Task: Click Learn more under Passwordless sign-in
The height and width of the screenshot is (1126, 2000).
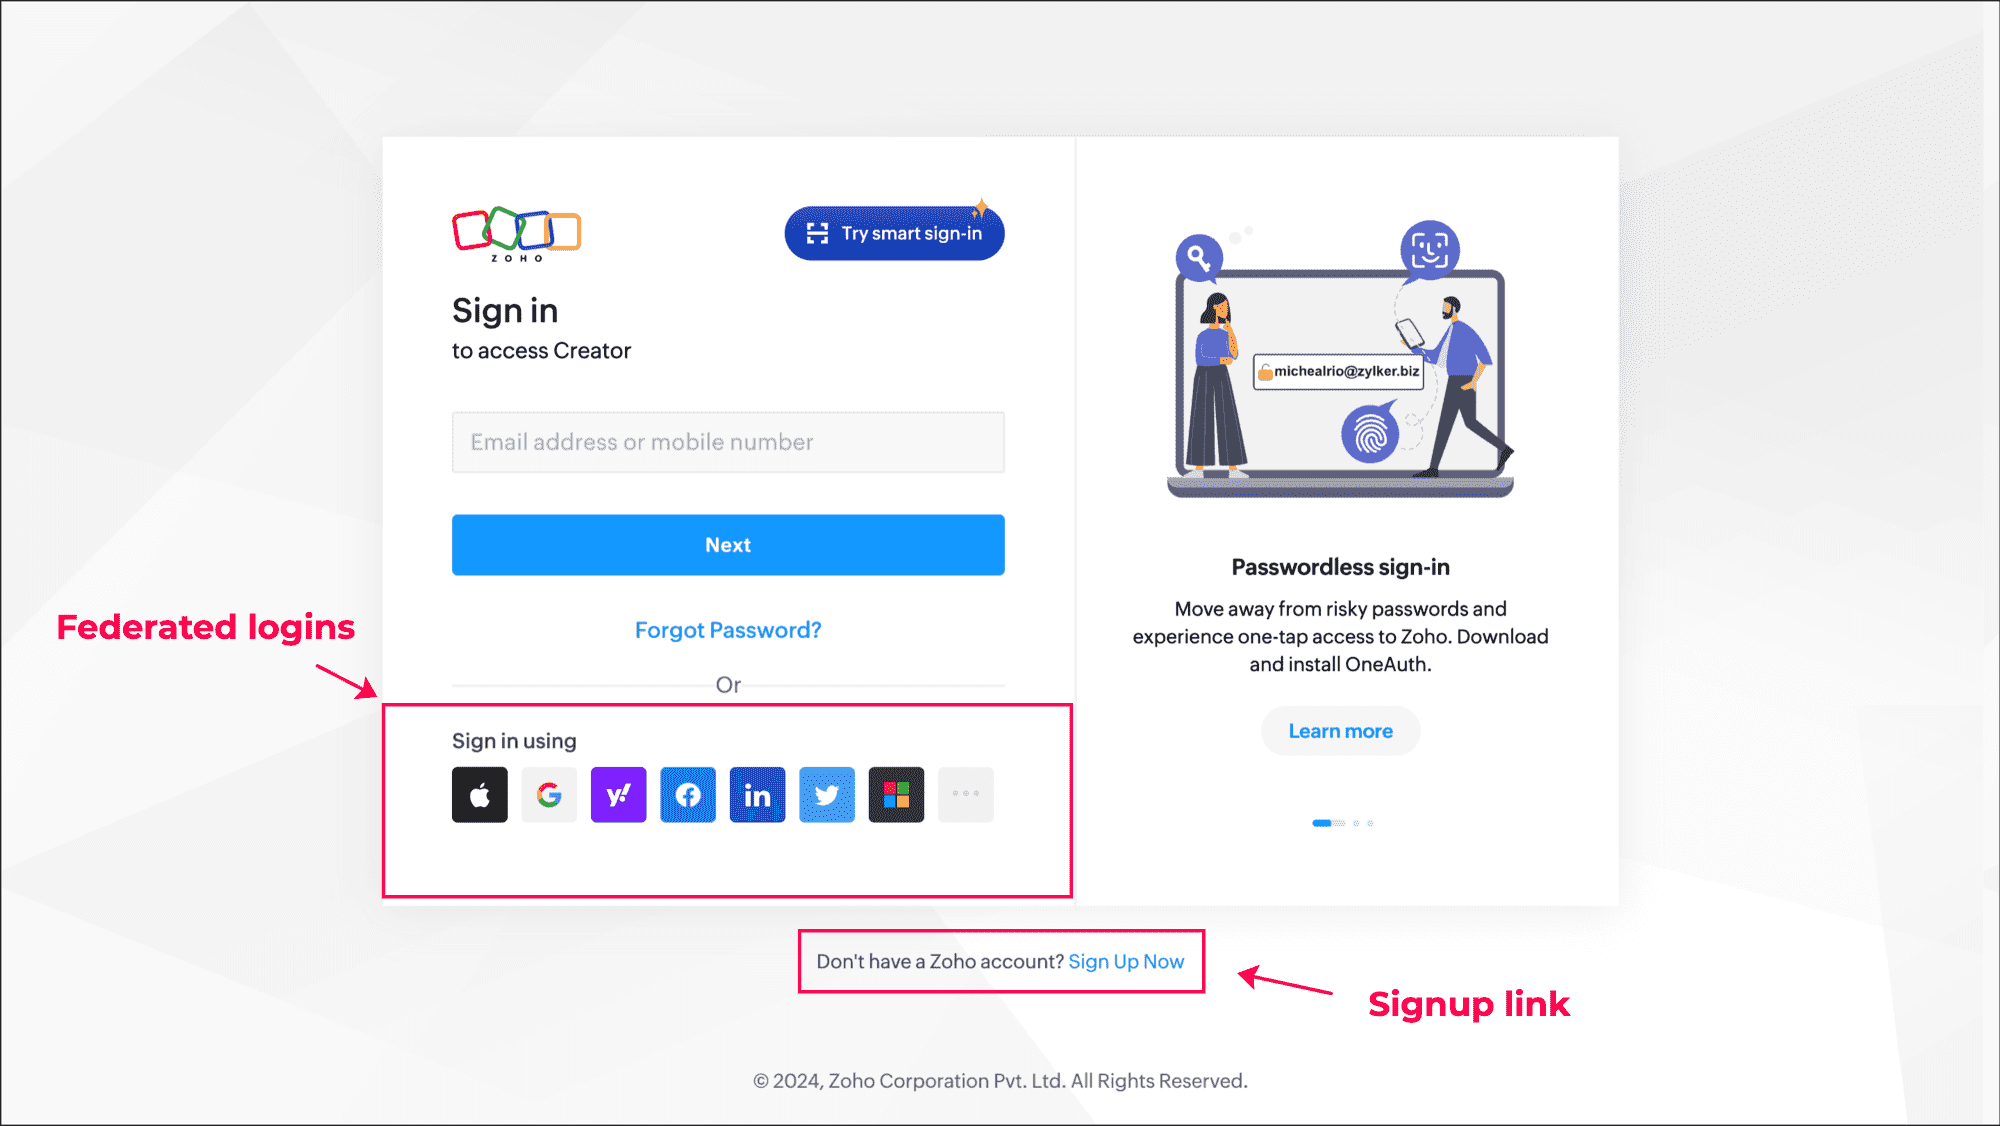Action: pos(1341,731)
